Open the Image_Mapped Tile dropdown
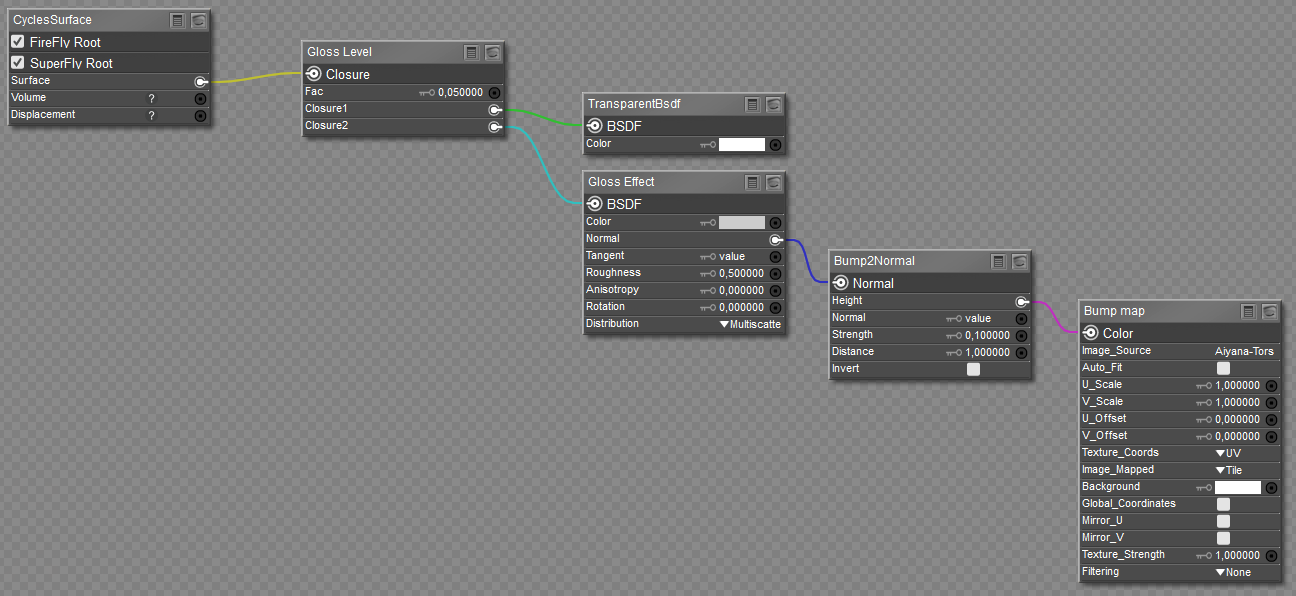The height and width of the screenshot is (596, 1296). pyautogui.click(x=1229, y=470)
